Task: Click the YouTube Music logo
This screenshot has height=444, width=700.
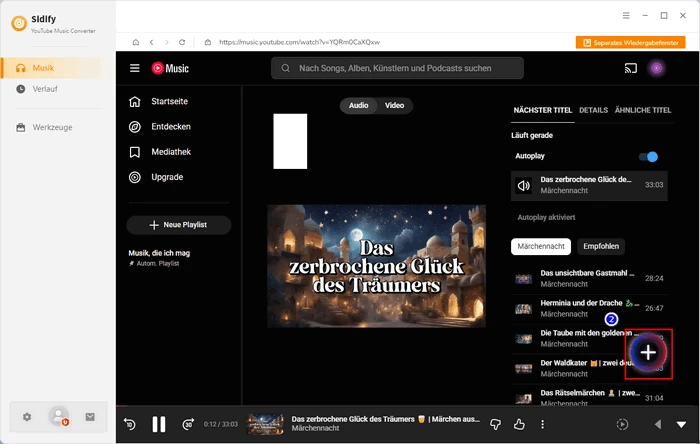Action: (170, 68)
